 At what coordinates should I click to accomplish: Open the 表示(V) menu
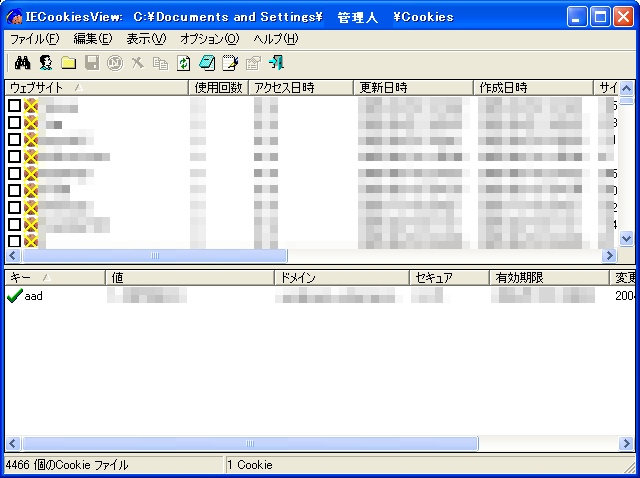coord(146,39)
